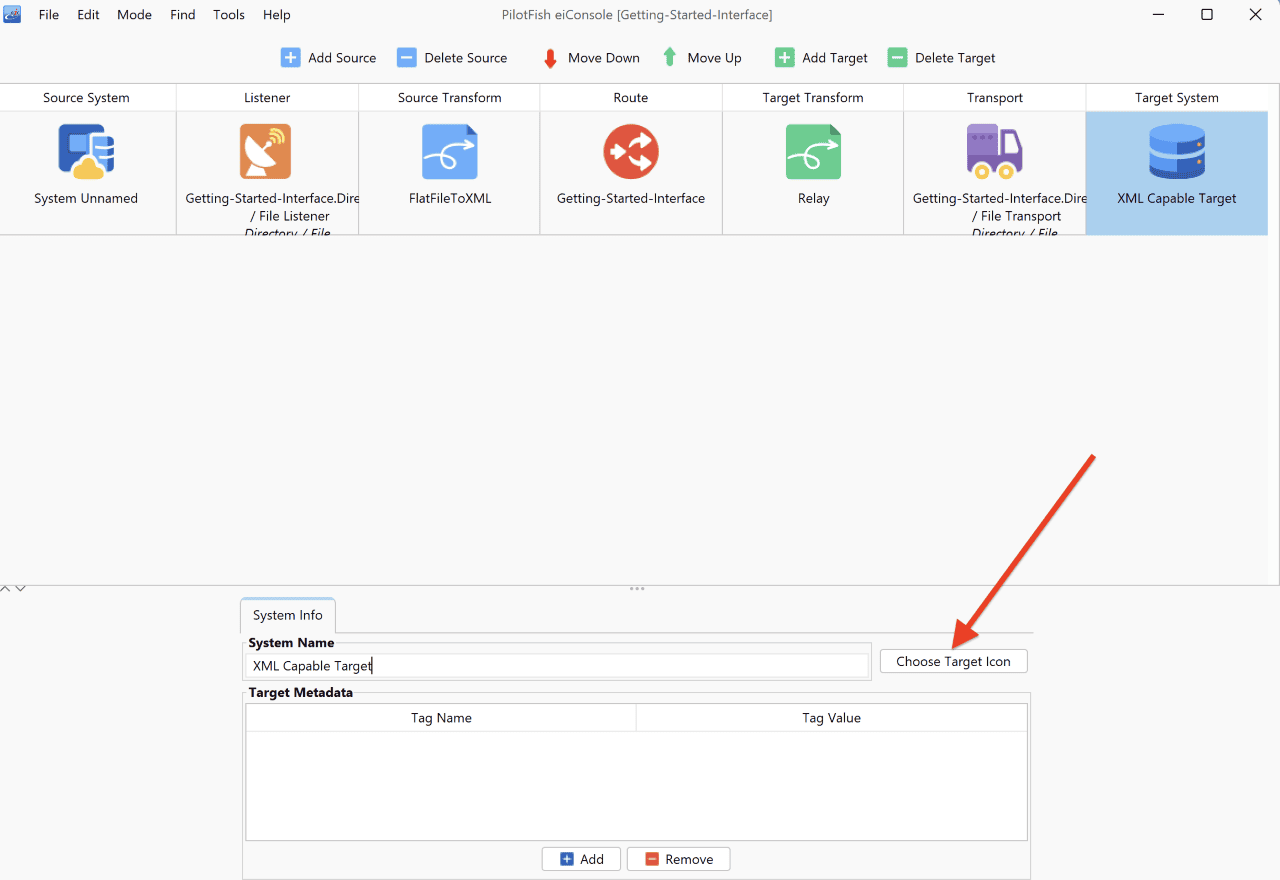Click the Transport column header
Screen dimensions: 1280x880
coord(995,98)
